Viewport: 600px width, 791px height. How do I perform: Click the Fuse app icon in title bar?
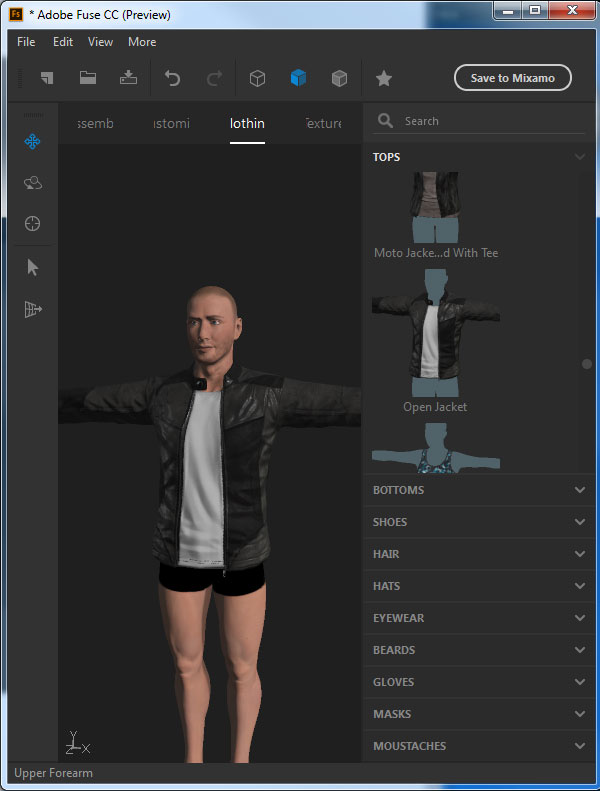tap(16, 14)
